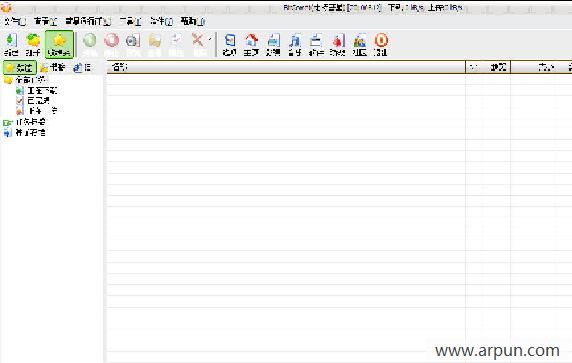Open the last menu bar item Help
The height and width of the screenshot is (363, 572).
click(193, 22)
